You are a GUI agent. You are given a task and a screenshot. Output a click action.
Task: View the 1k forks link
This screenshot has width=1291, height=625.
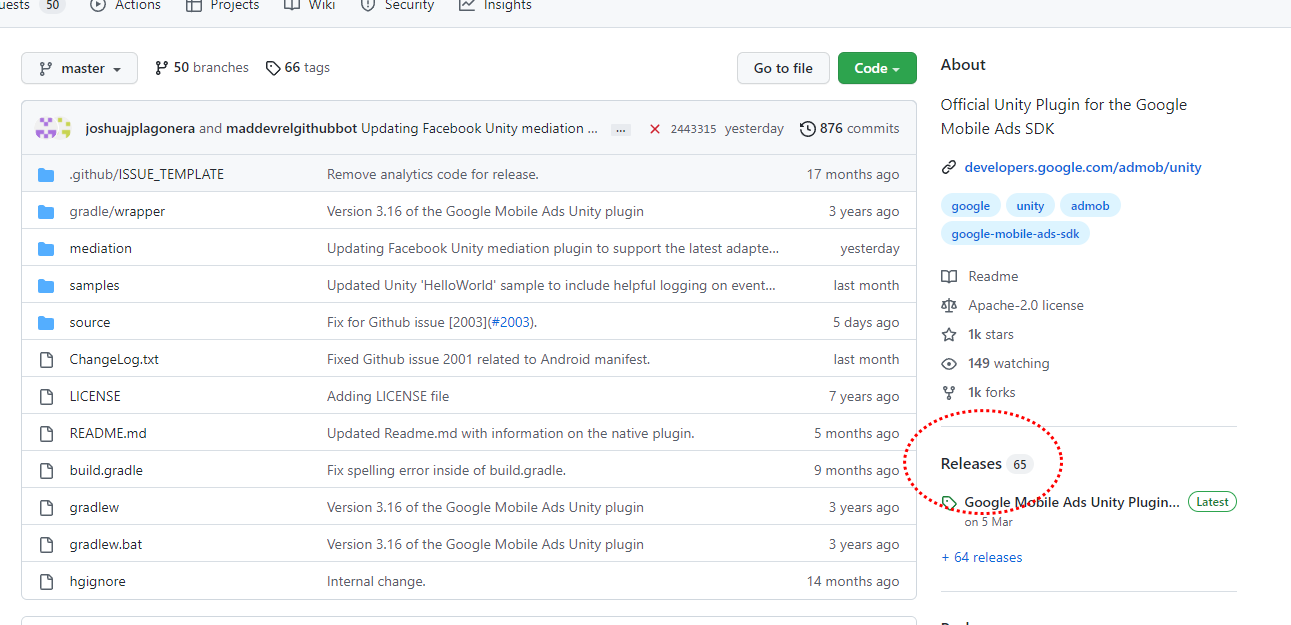[978, 392]
